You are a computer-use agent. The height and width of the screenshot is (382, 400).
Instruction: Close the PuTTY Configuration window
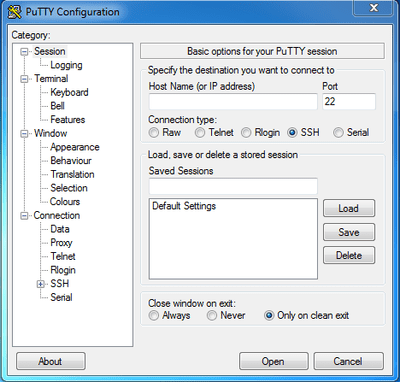point(374,8)
